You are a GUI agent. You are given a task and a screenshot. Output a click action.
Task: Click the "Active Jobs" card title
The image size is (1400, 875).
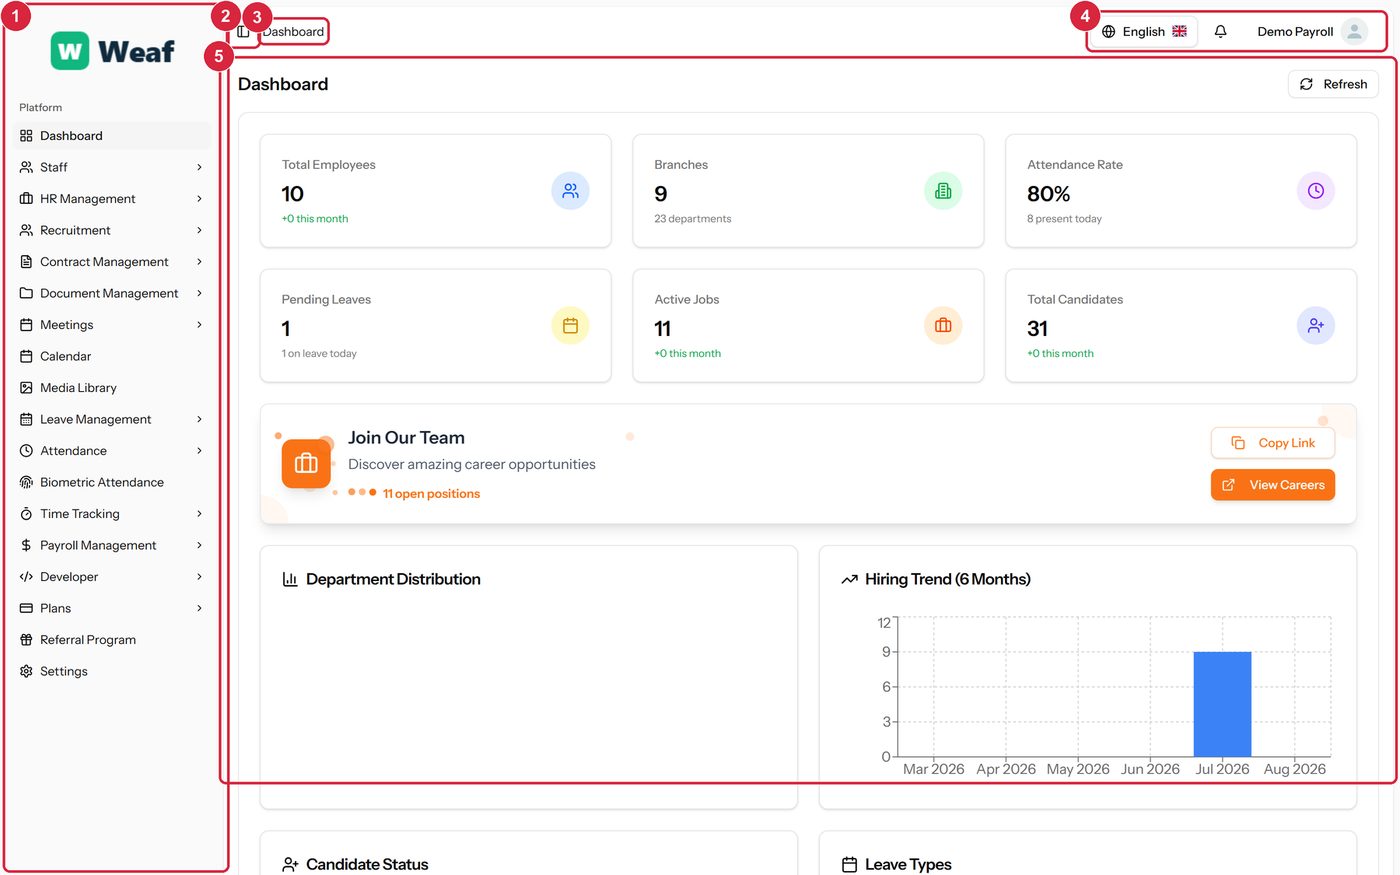click(687, 300)
